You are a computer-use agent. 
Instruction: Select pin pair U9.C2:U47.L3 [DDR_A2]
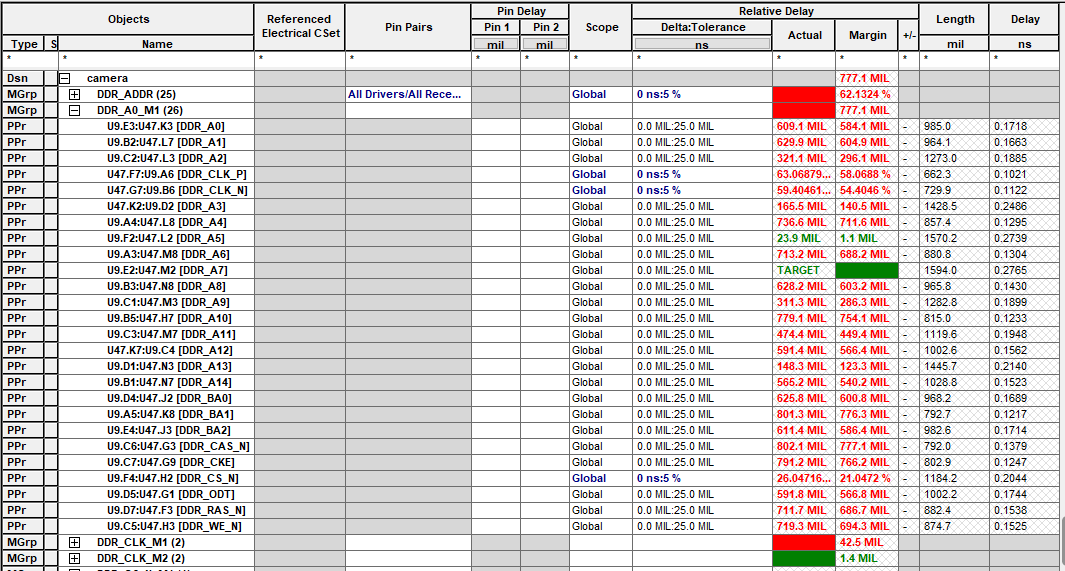(x=166, y=158)
